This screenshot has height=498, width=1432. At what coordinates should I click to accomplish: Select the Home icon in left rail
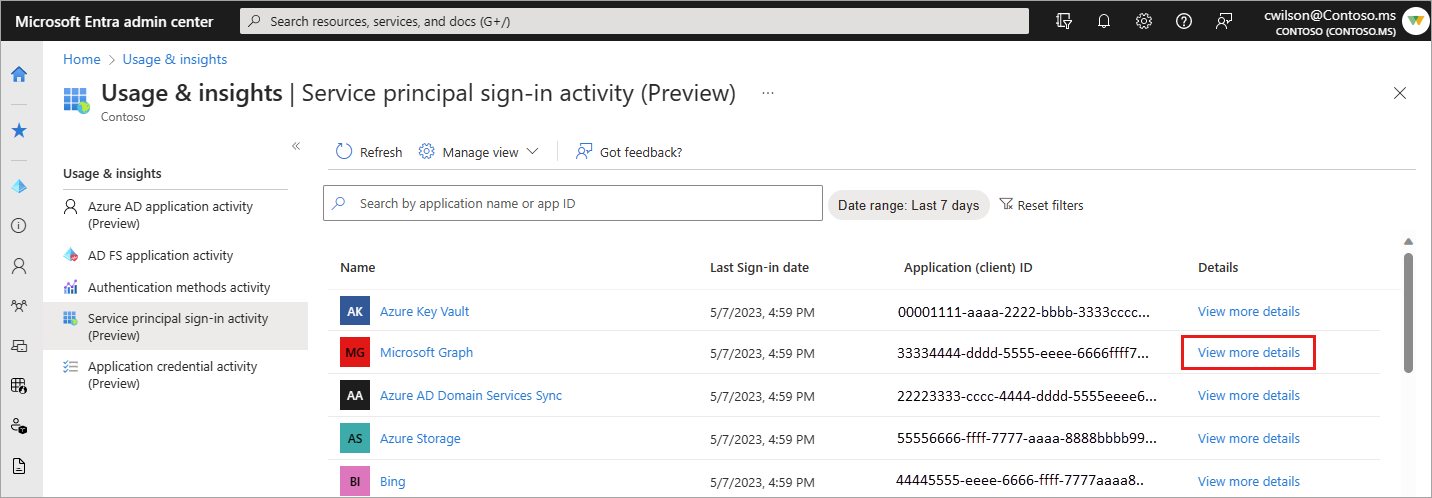click(19, 74)
